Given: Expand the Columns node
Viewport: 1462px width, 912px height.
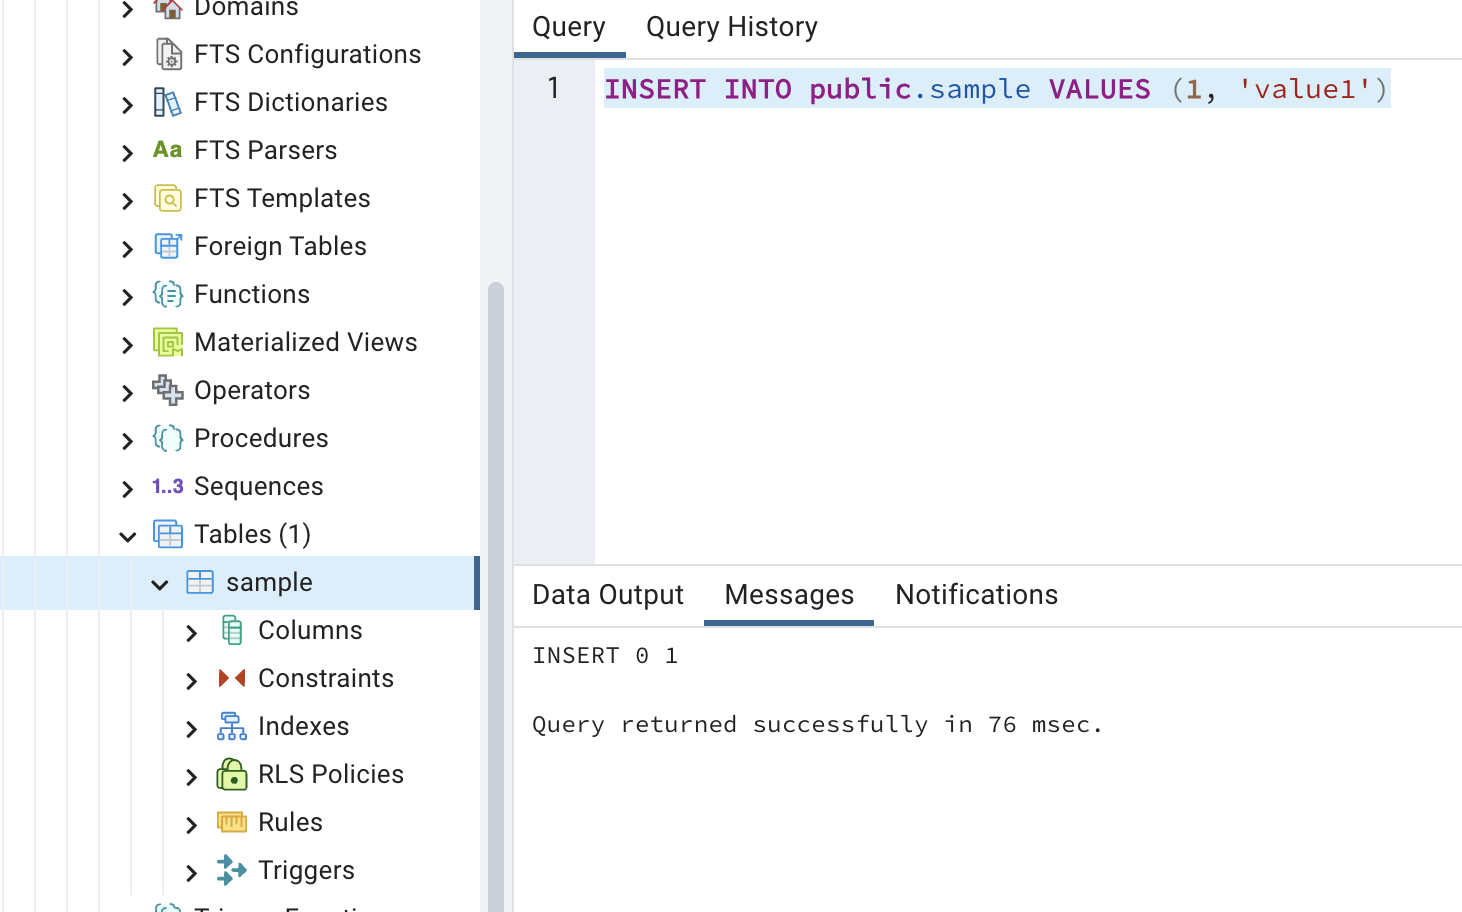Looking at the screenshot, I should (191, 630).
